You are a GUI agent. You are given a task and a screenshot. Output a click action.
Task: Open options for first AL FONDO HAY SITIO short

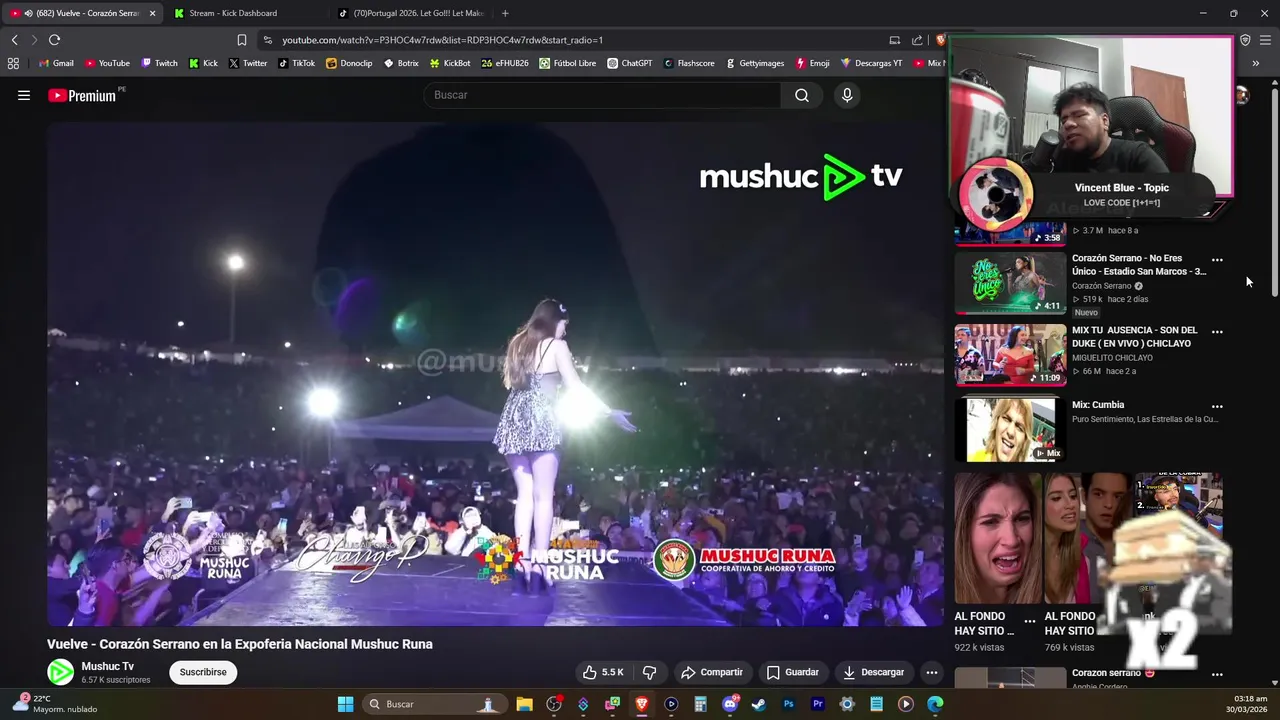click(1030, 621)
